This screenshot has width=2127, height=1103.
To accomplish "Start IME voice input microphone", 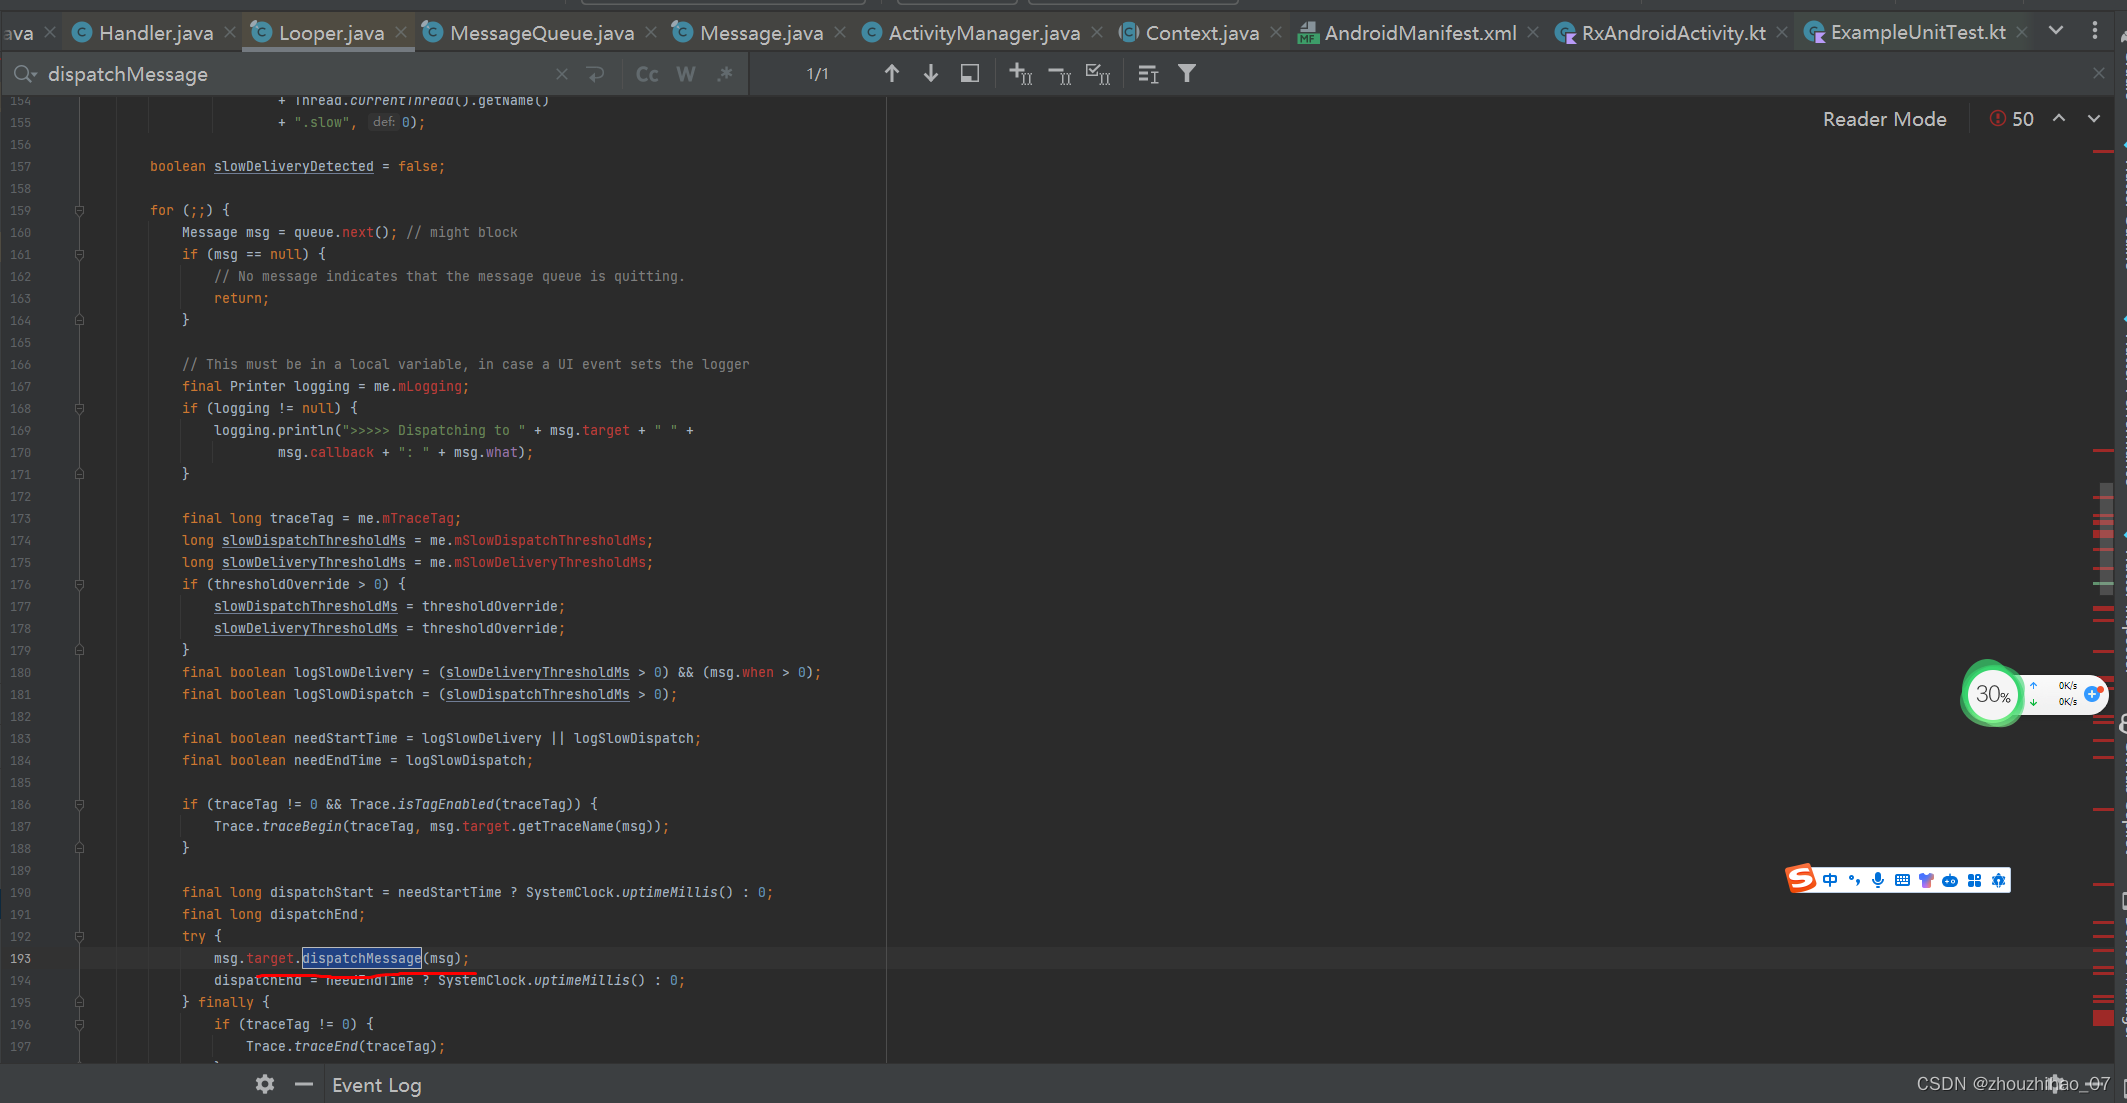I will click(x=1878, y=880).
